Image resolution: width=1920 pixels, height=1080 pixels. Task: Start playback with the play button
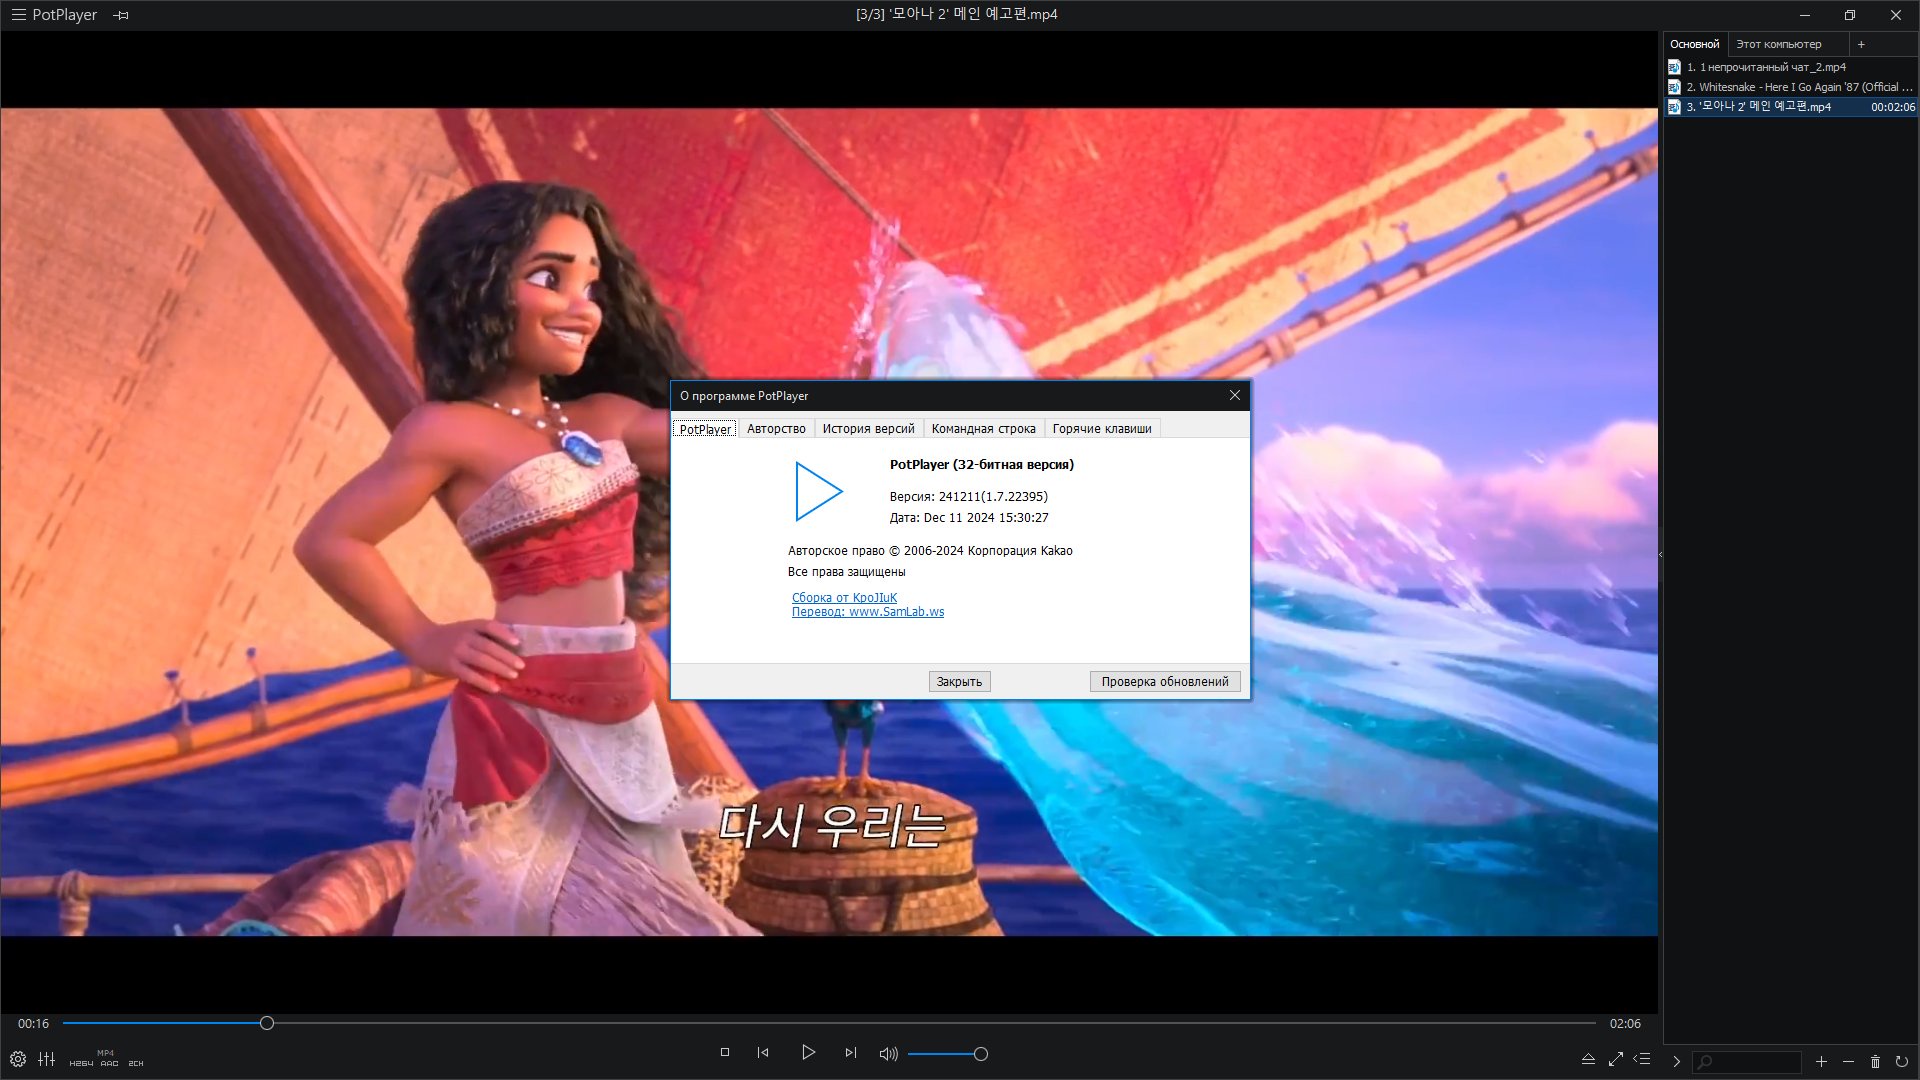[808, 1052]
